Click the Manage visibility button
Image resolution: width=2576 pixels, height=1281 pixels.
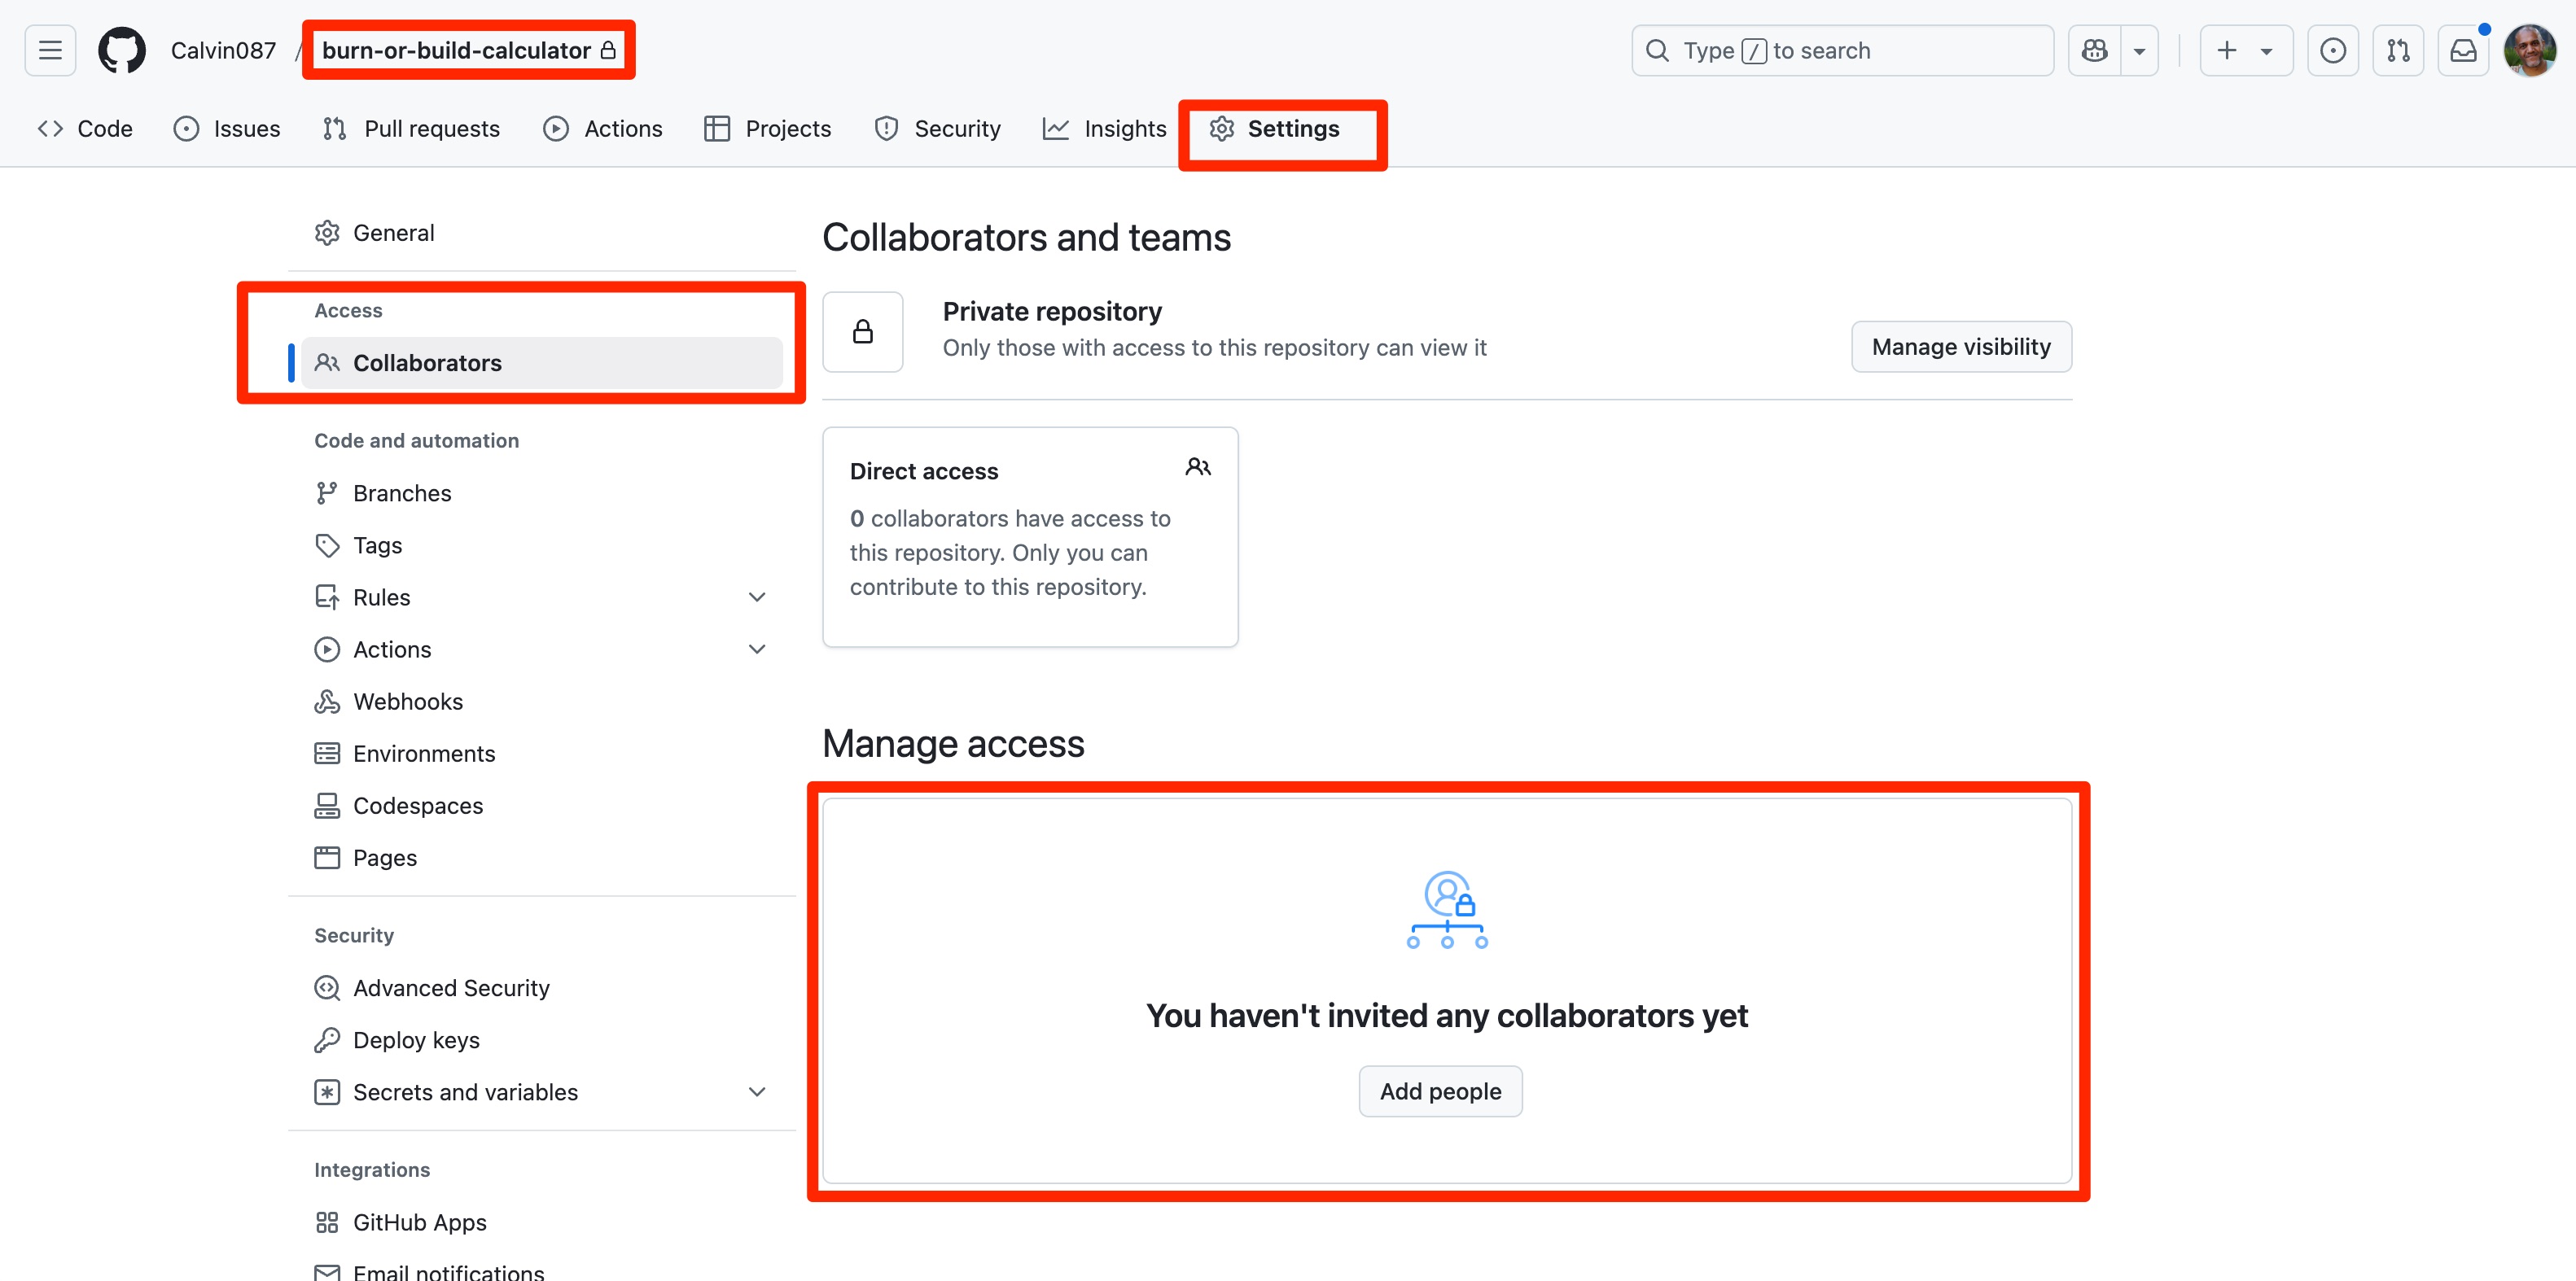click(x=1960, y=347)
